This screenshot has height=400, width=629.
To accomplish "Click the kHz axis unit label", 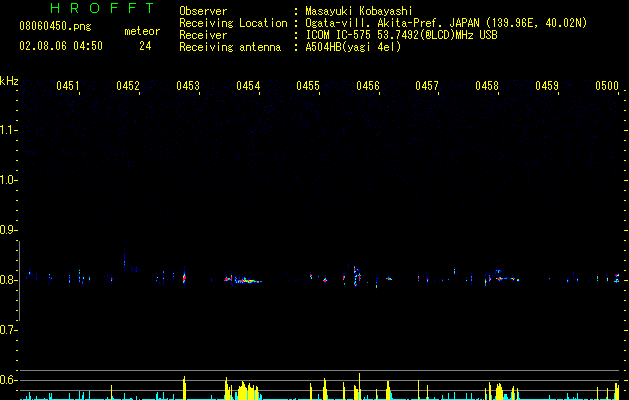I will [9, 81].
